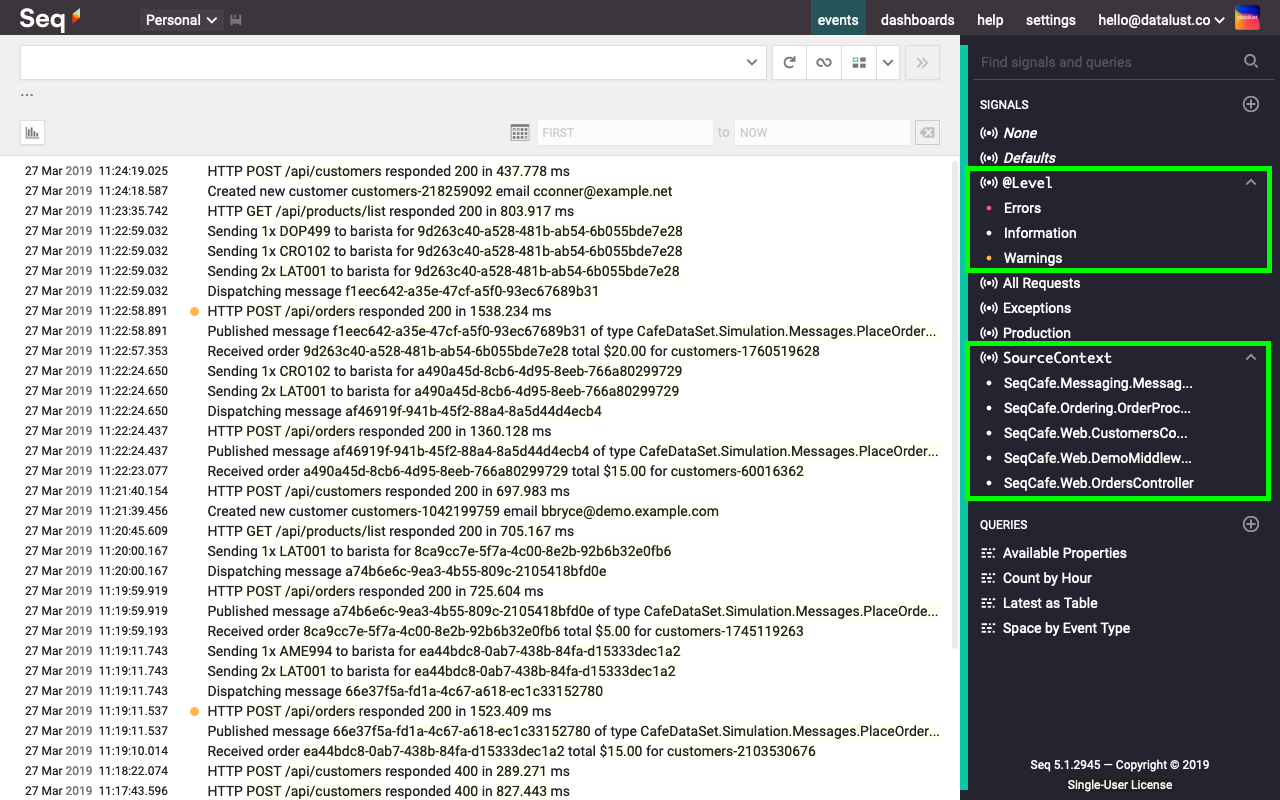Open the hello@datalust.co user menu
The width and height of the screenshot is (1280, 800).
coord(1162,20)
